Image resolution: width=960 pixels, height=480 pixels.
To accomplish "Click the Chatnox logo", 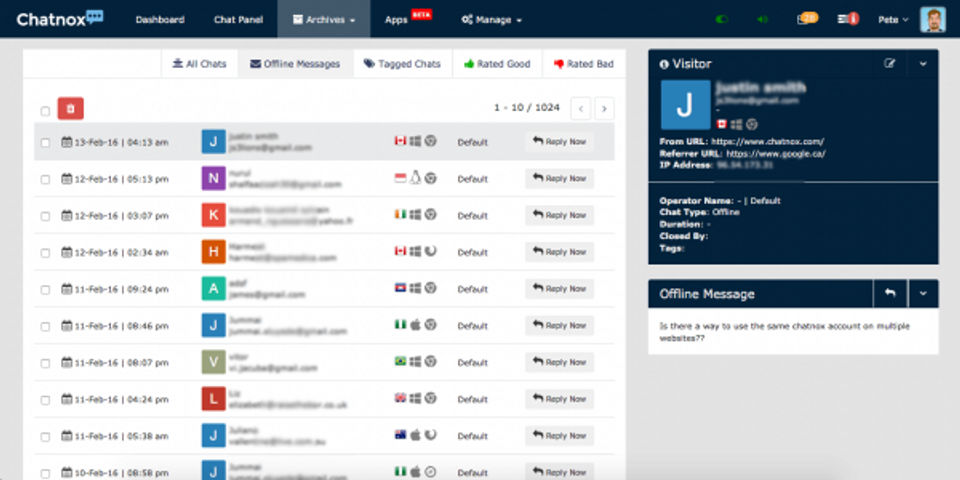I will pyautogui.click(x=59, y=19).
